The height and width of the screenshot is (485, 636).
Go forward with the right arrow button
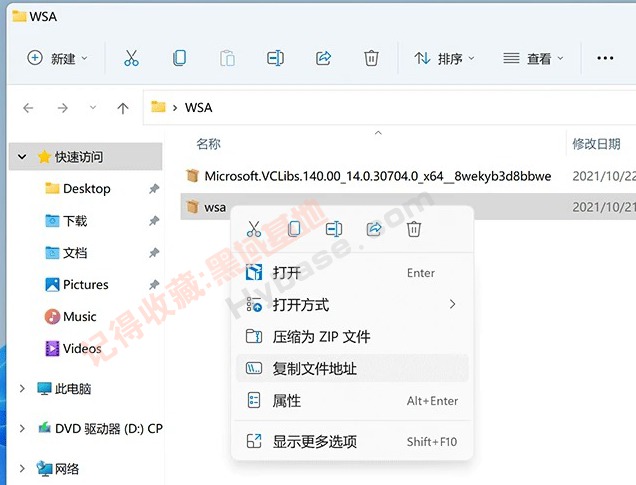point(62,108)
